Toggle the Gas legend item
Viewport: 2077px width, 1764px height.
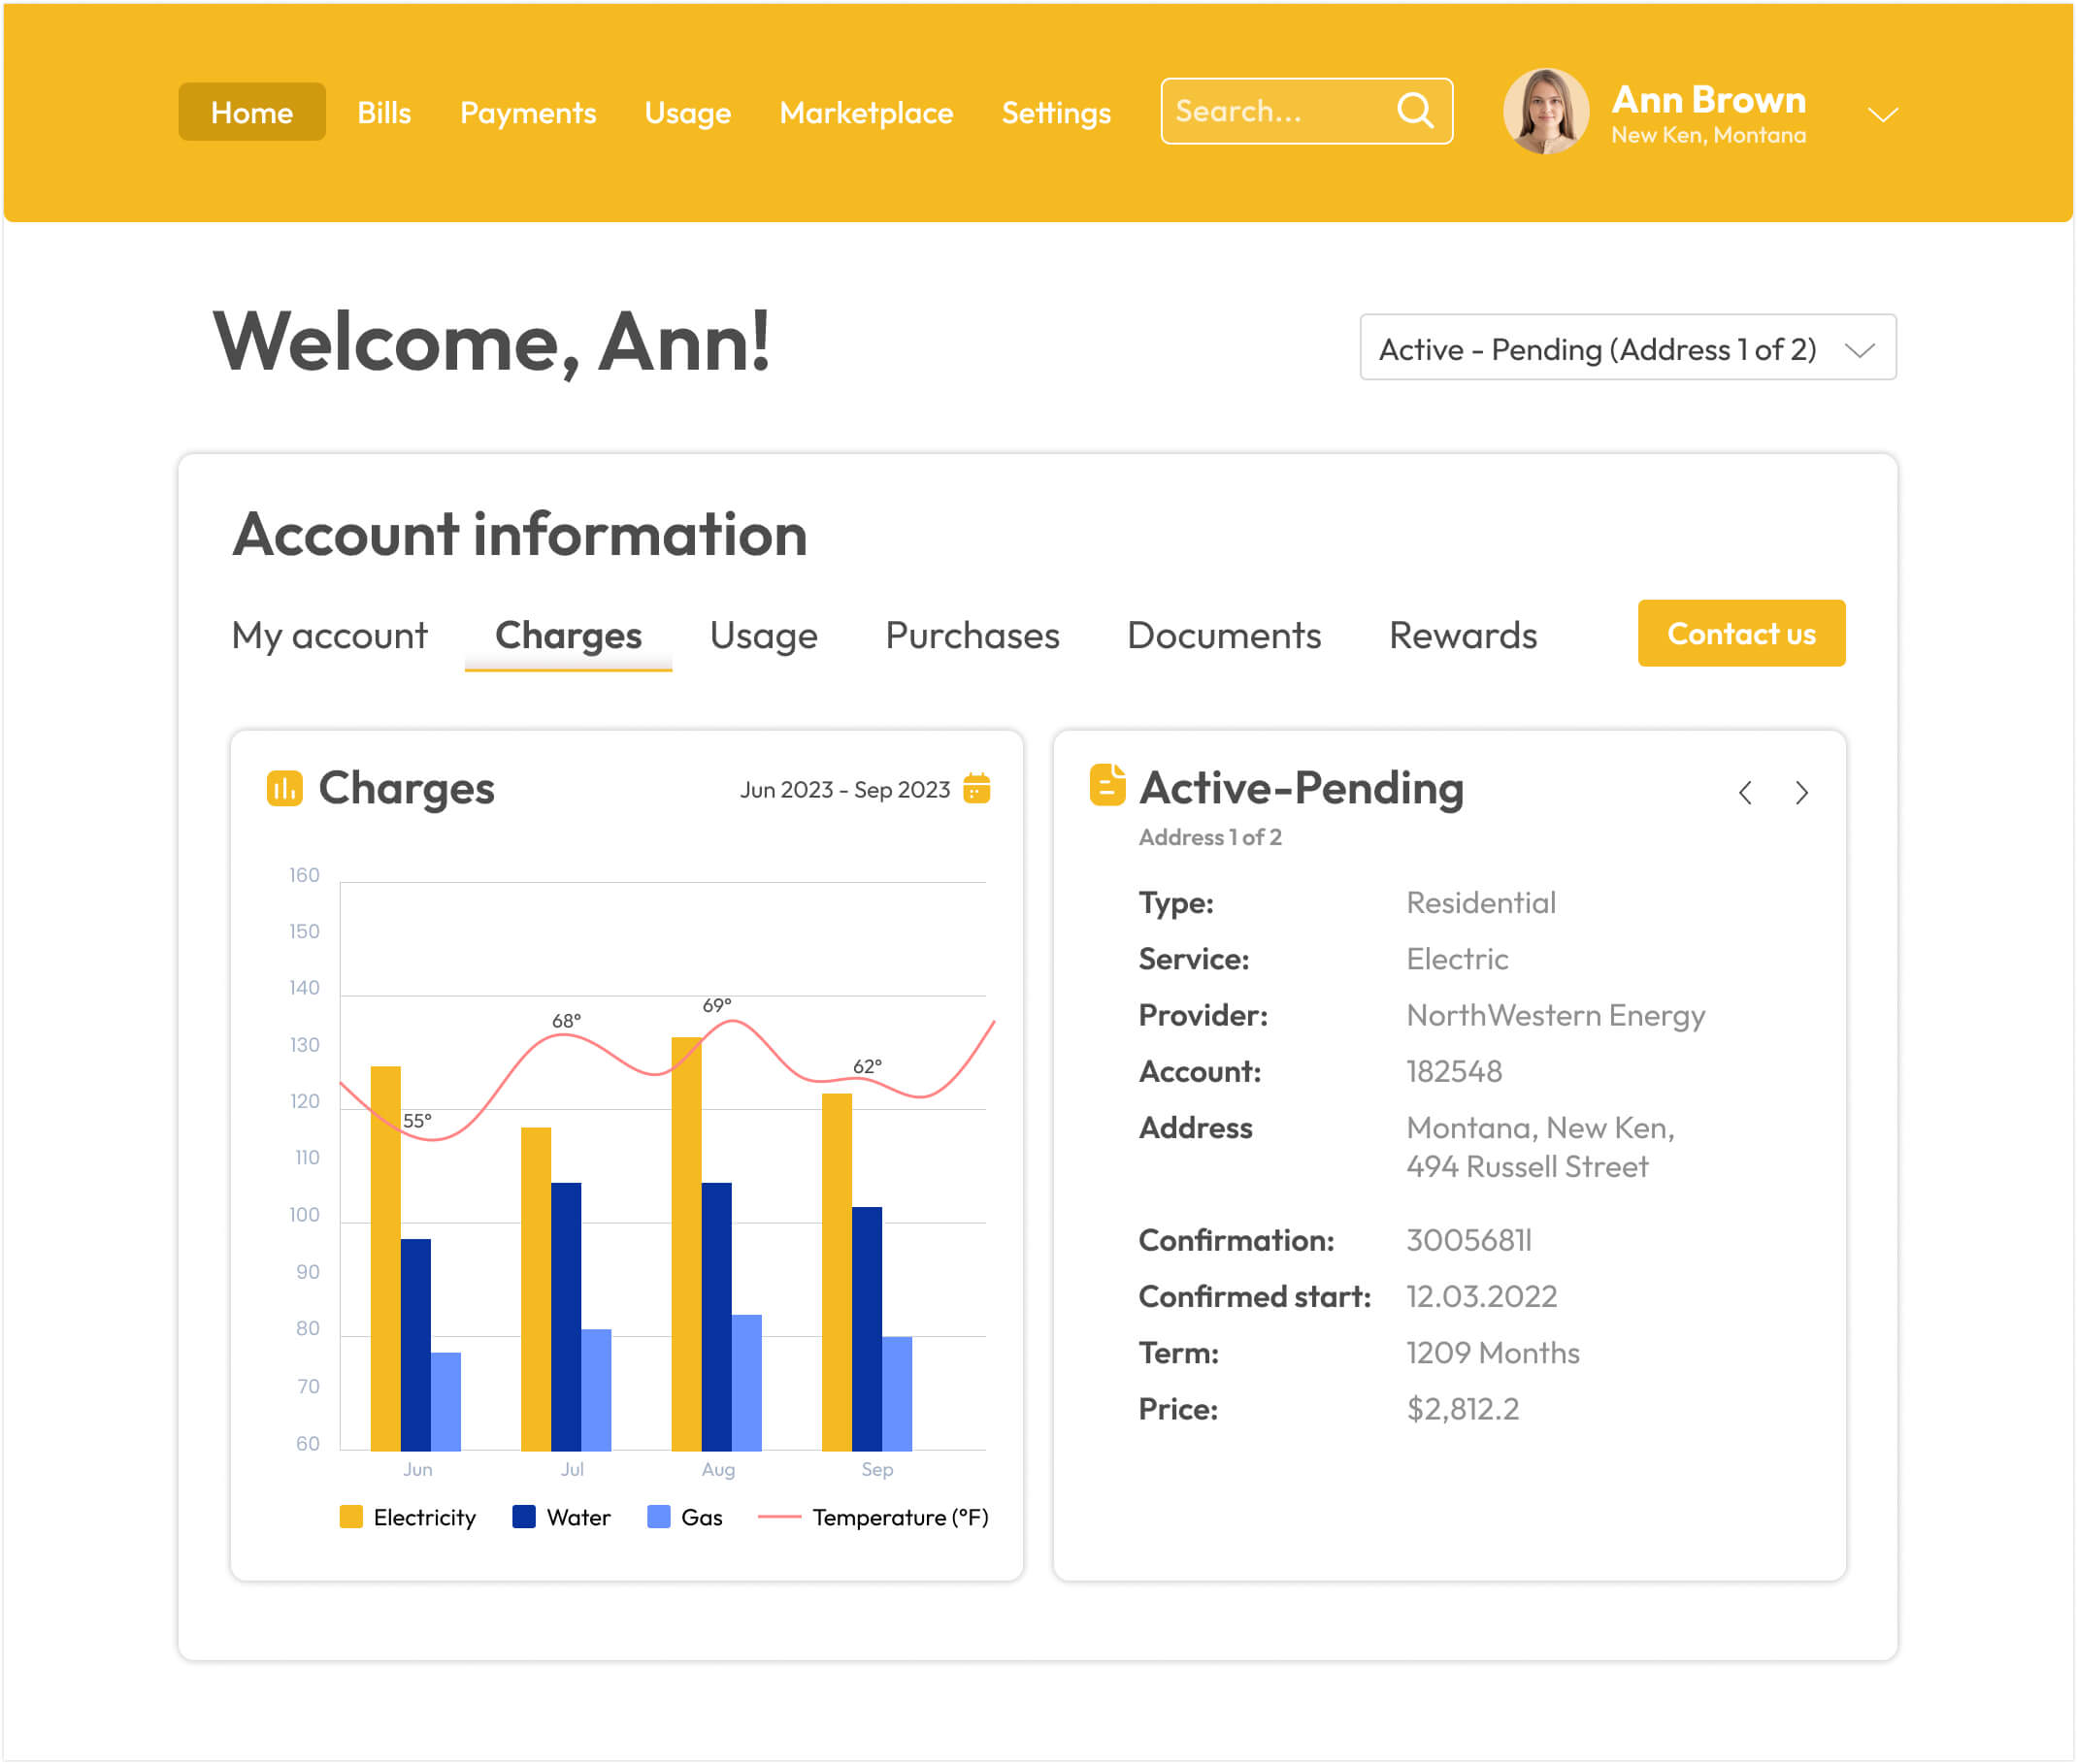(x=685, y=1517)
